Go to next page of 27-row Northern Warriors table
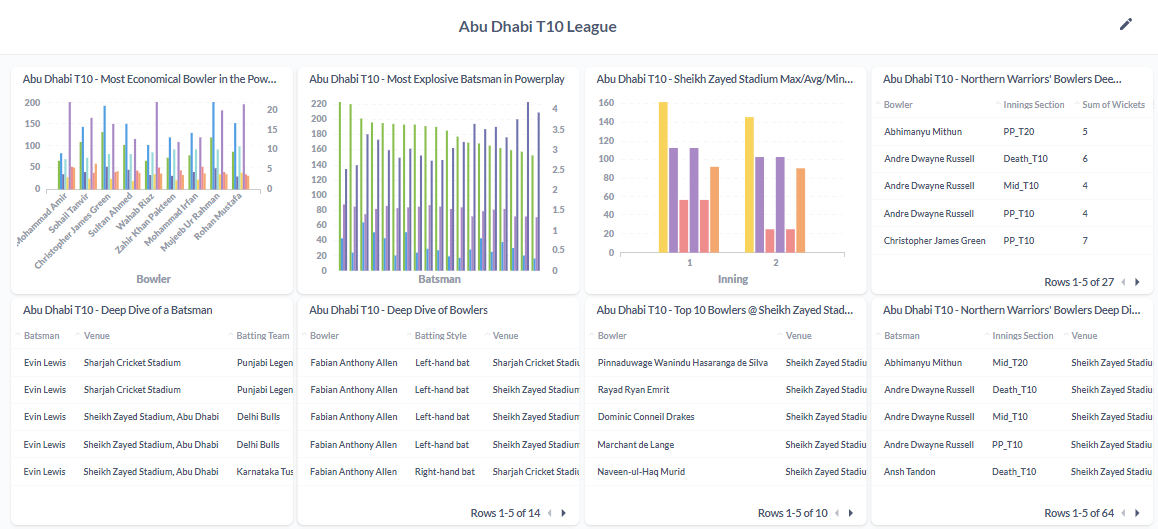Viewport: 1158px width, 529px height. 1137,281
